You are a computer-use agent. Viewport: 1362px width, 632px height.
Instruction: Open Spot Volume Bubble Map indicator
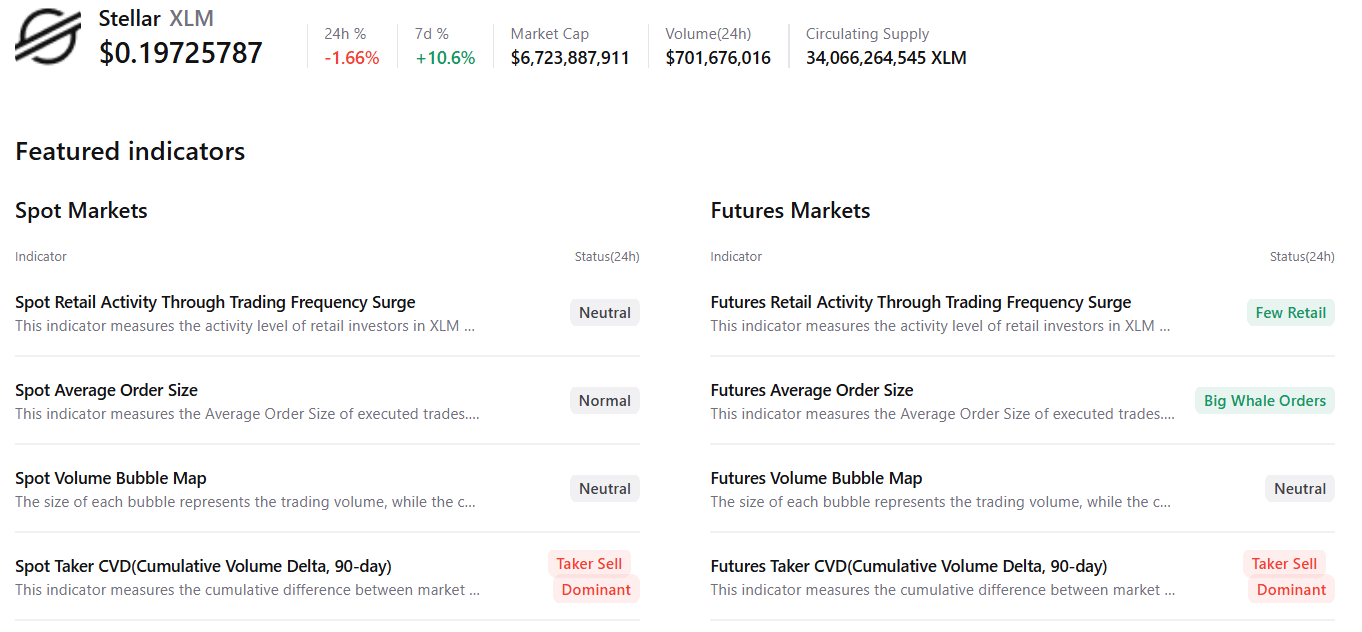111,478
